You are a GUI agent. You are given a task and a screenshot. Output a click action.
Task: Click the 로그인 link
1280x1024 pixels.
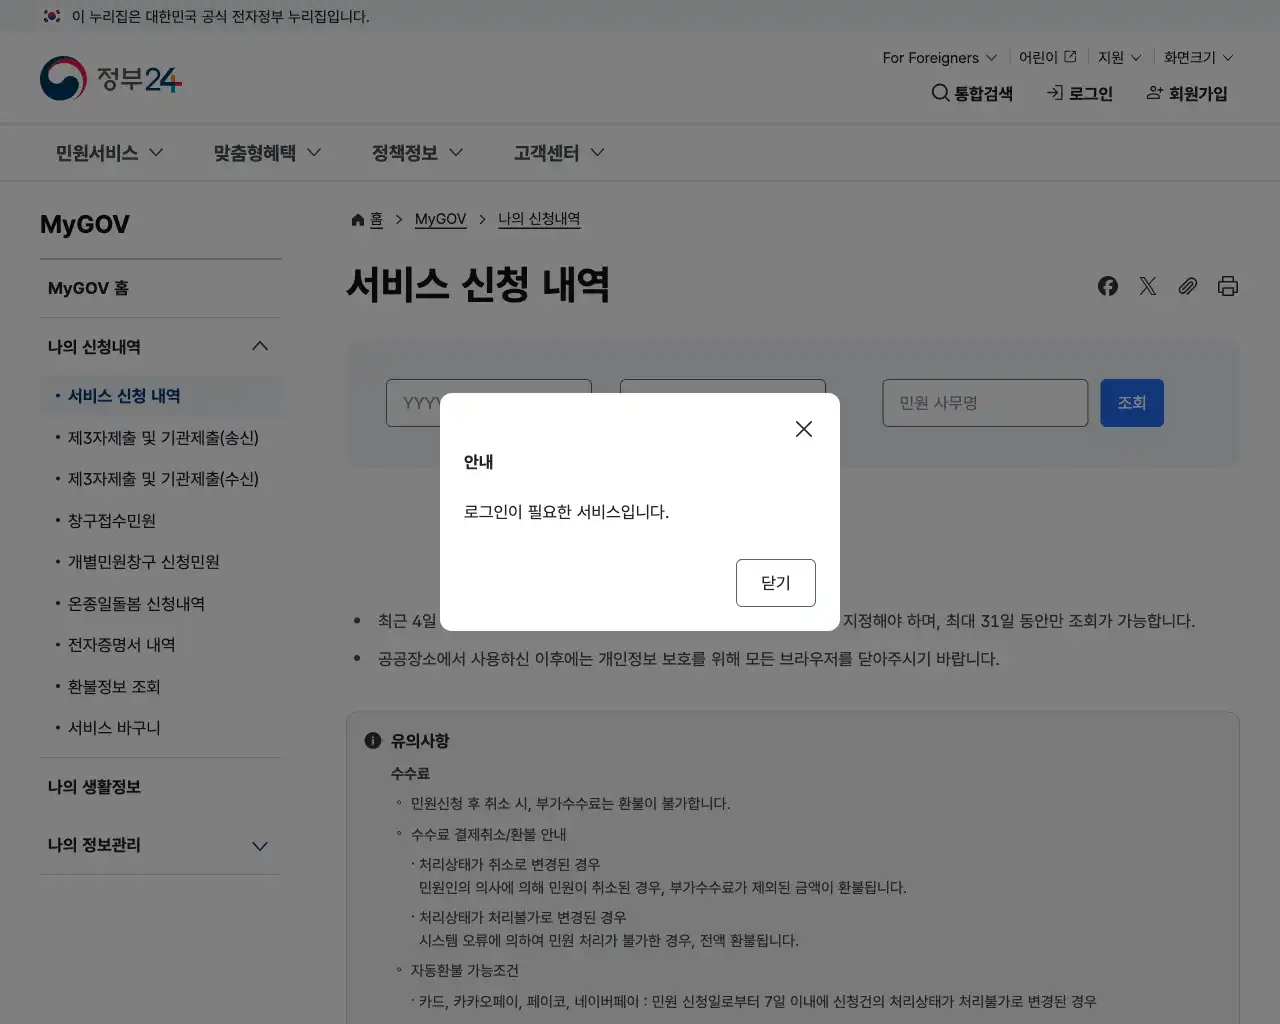tap(1080, 93)
